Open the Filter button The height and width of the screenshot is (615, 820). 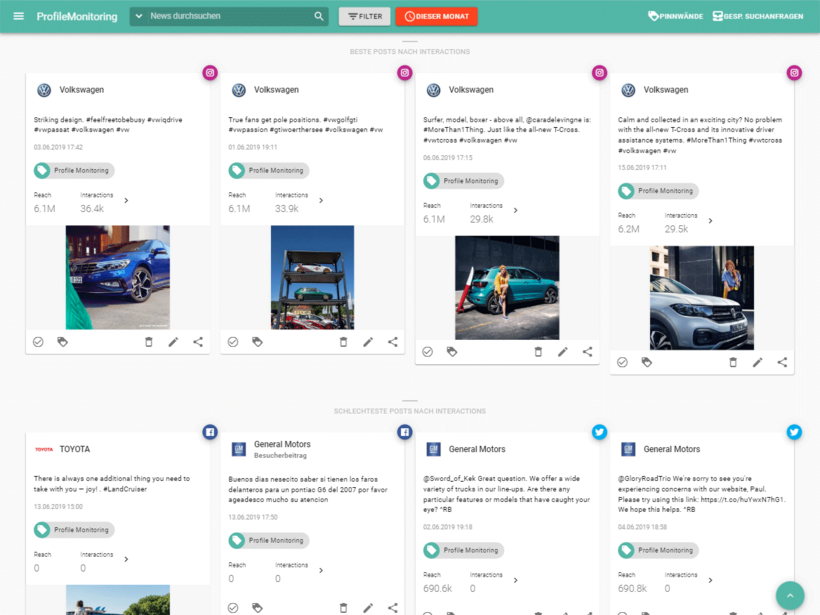(x=365, y=16)
